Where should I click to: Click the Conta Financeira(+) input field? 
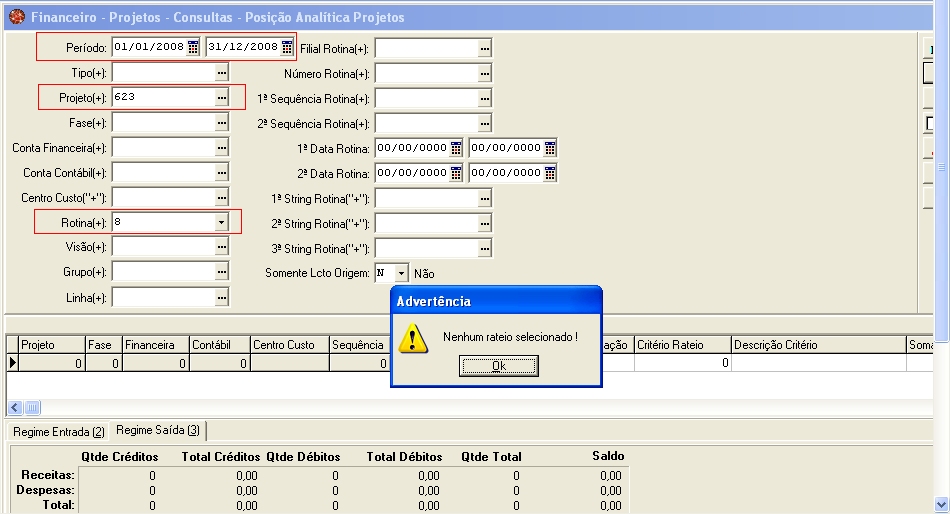164,148
